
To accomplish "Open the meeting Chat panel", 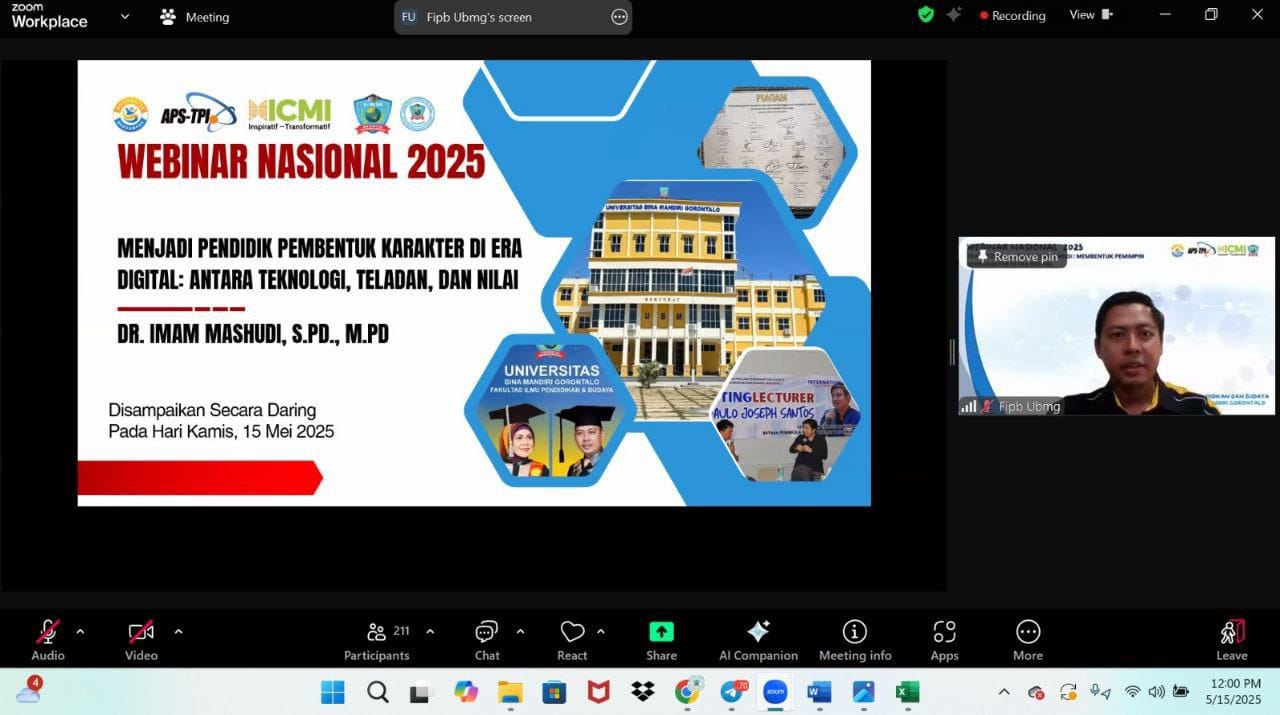I will [x=486, y=638].
